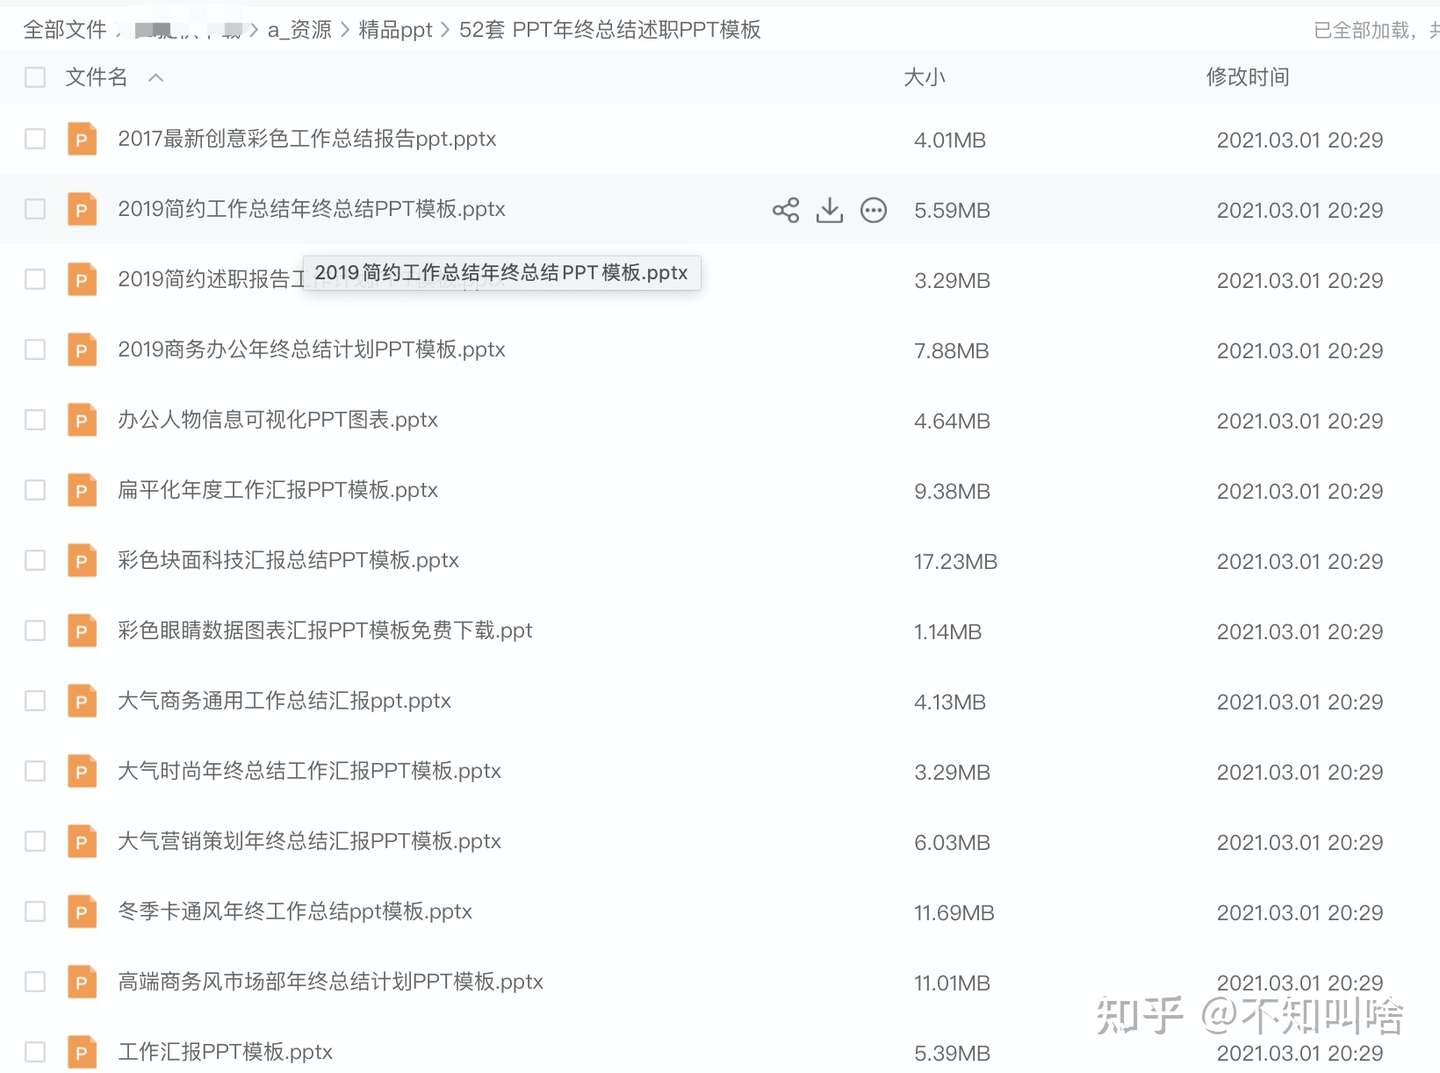Screen dimensions: 1440x1073
Task: Check the box for 彩色块面科技汇报总结PPT模板.pptx
Action: tap(35, 560)
